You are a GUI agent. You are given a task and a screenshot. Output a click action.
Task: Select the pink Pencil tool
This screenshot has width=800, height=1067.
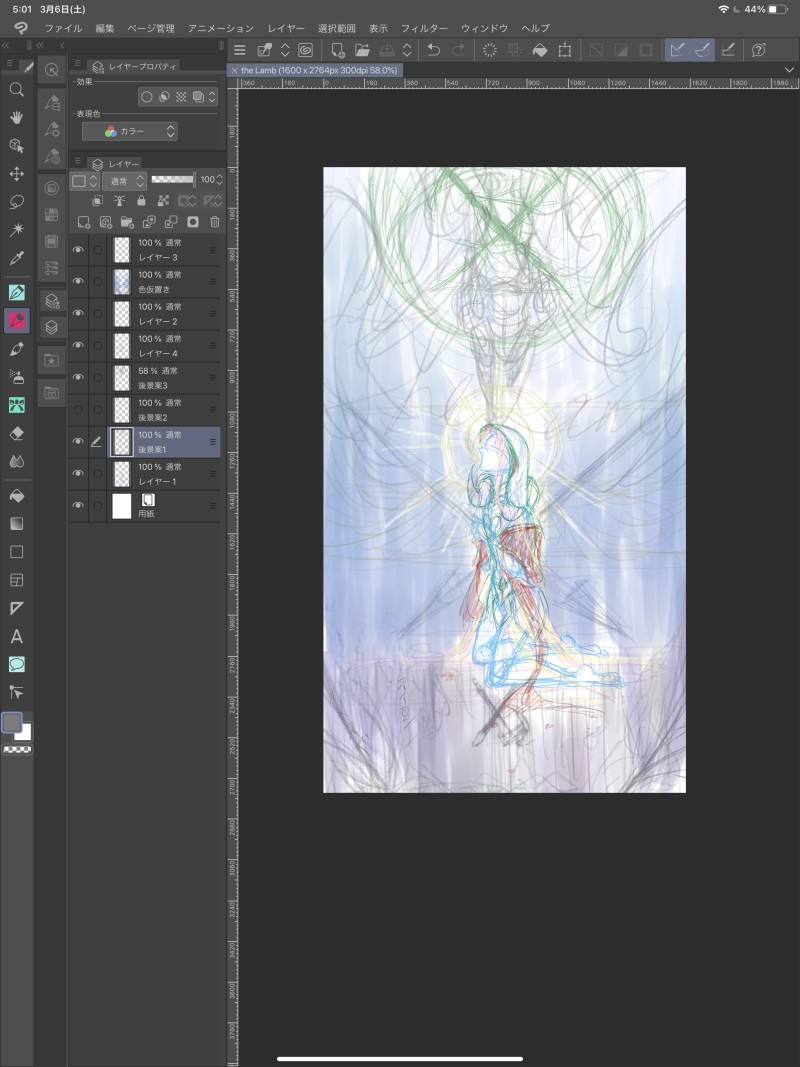(x=16, y=321)
